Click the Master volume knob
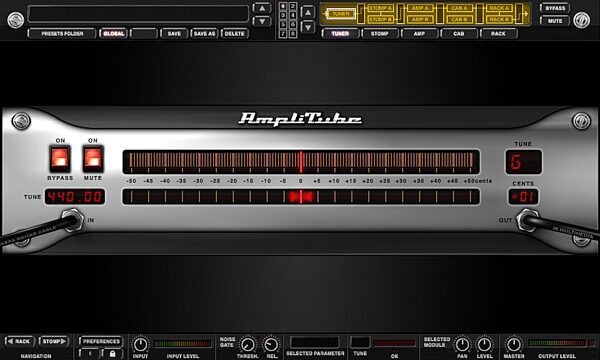Viewport: 600px width, 360px height. point(514,345)
